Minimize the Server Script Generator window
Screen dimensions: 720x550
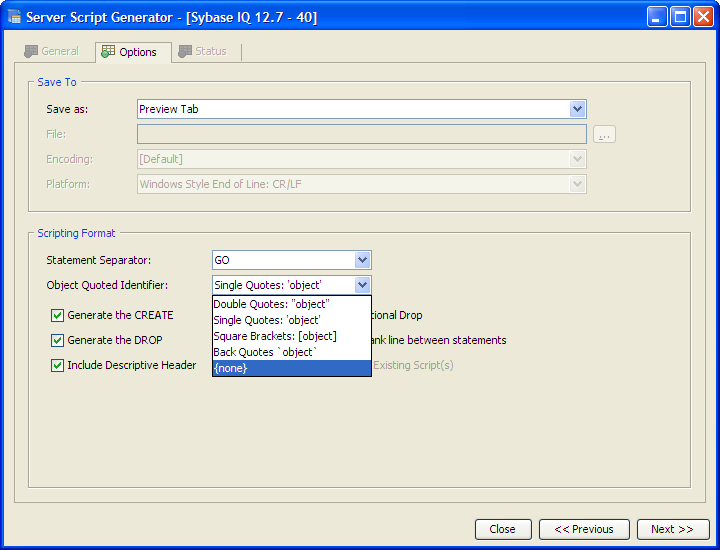(657, 17)
